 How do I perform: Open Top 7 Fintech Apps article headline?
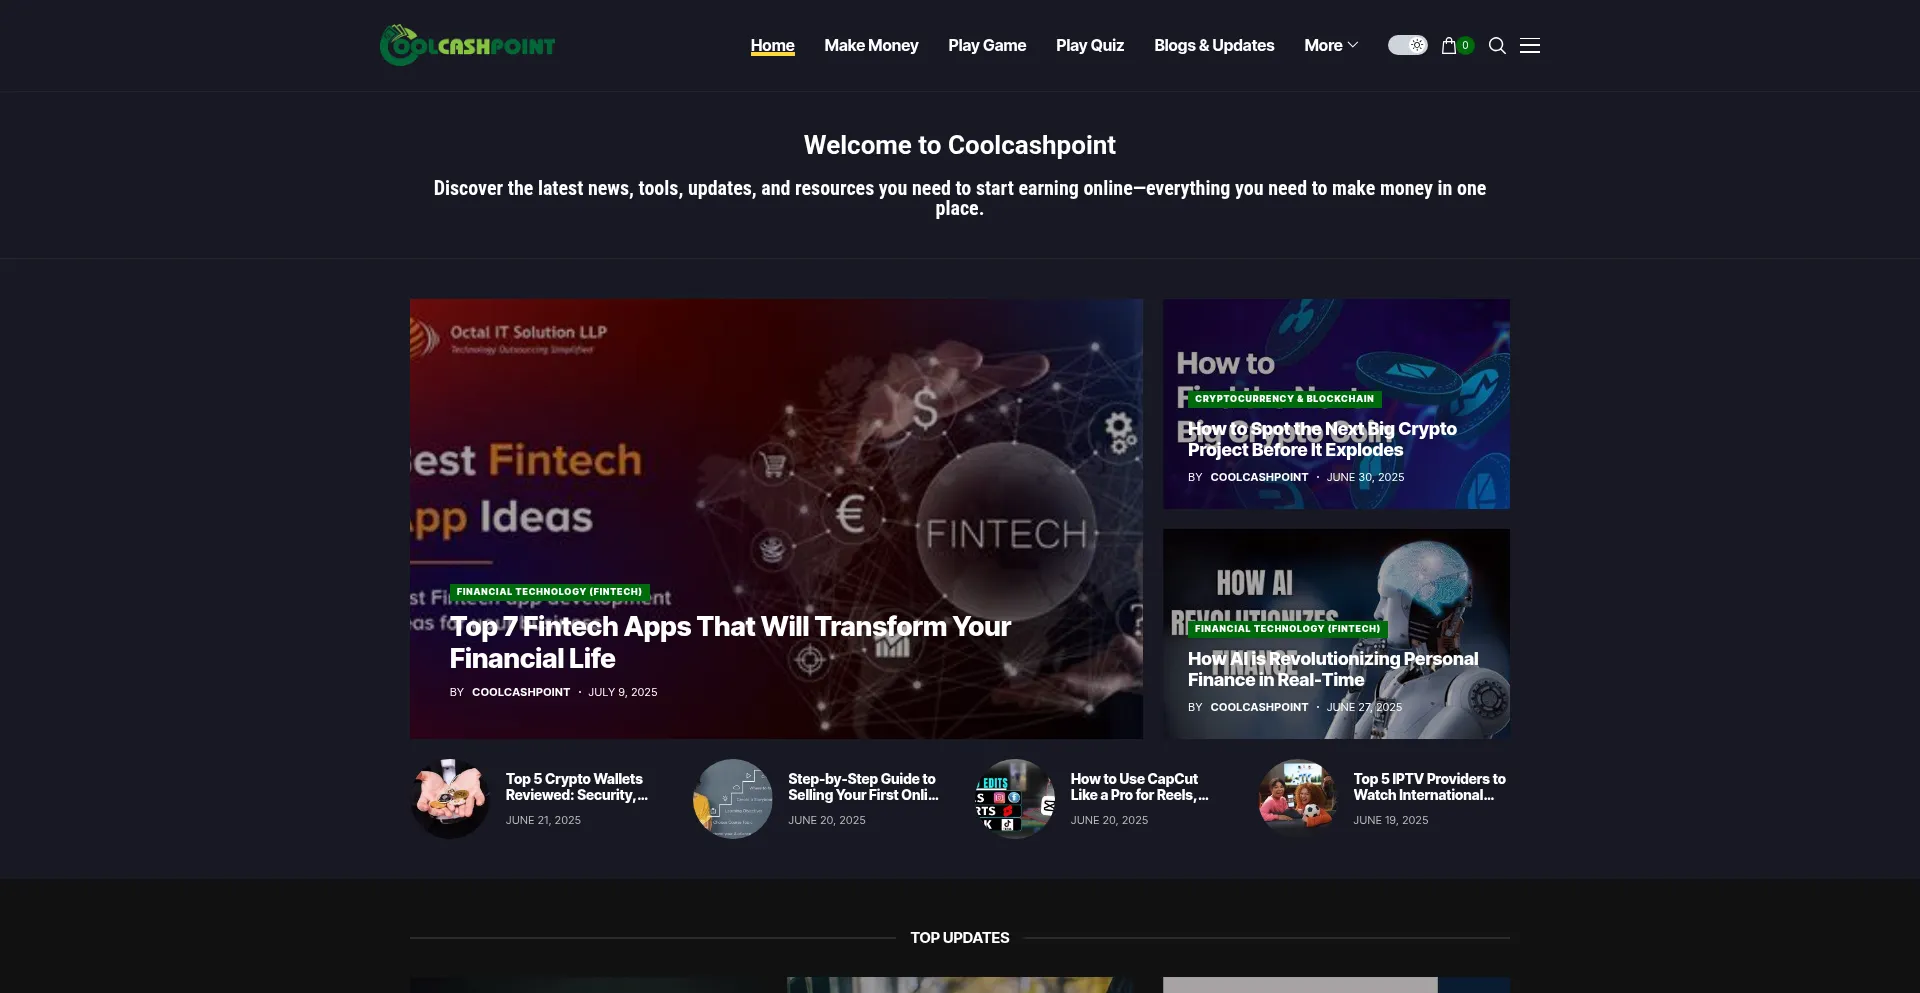coord(730,642)
